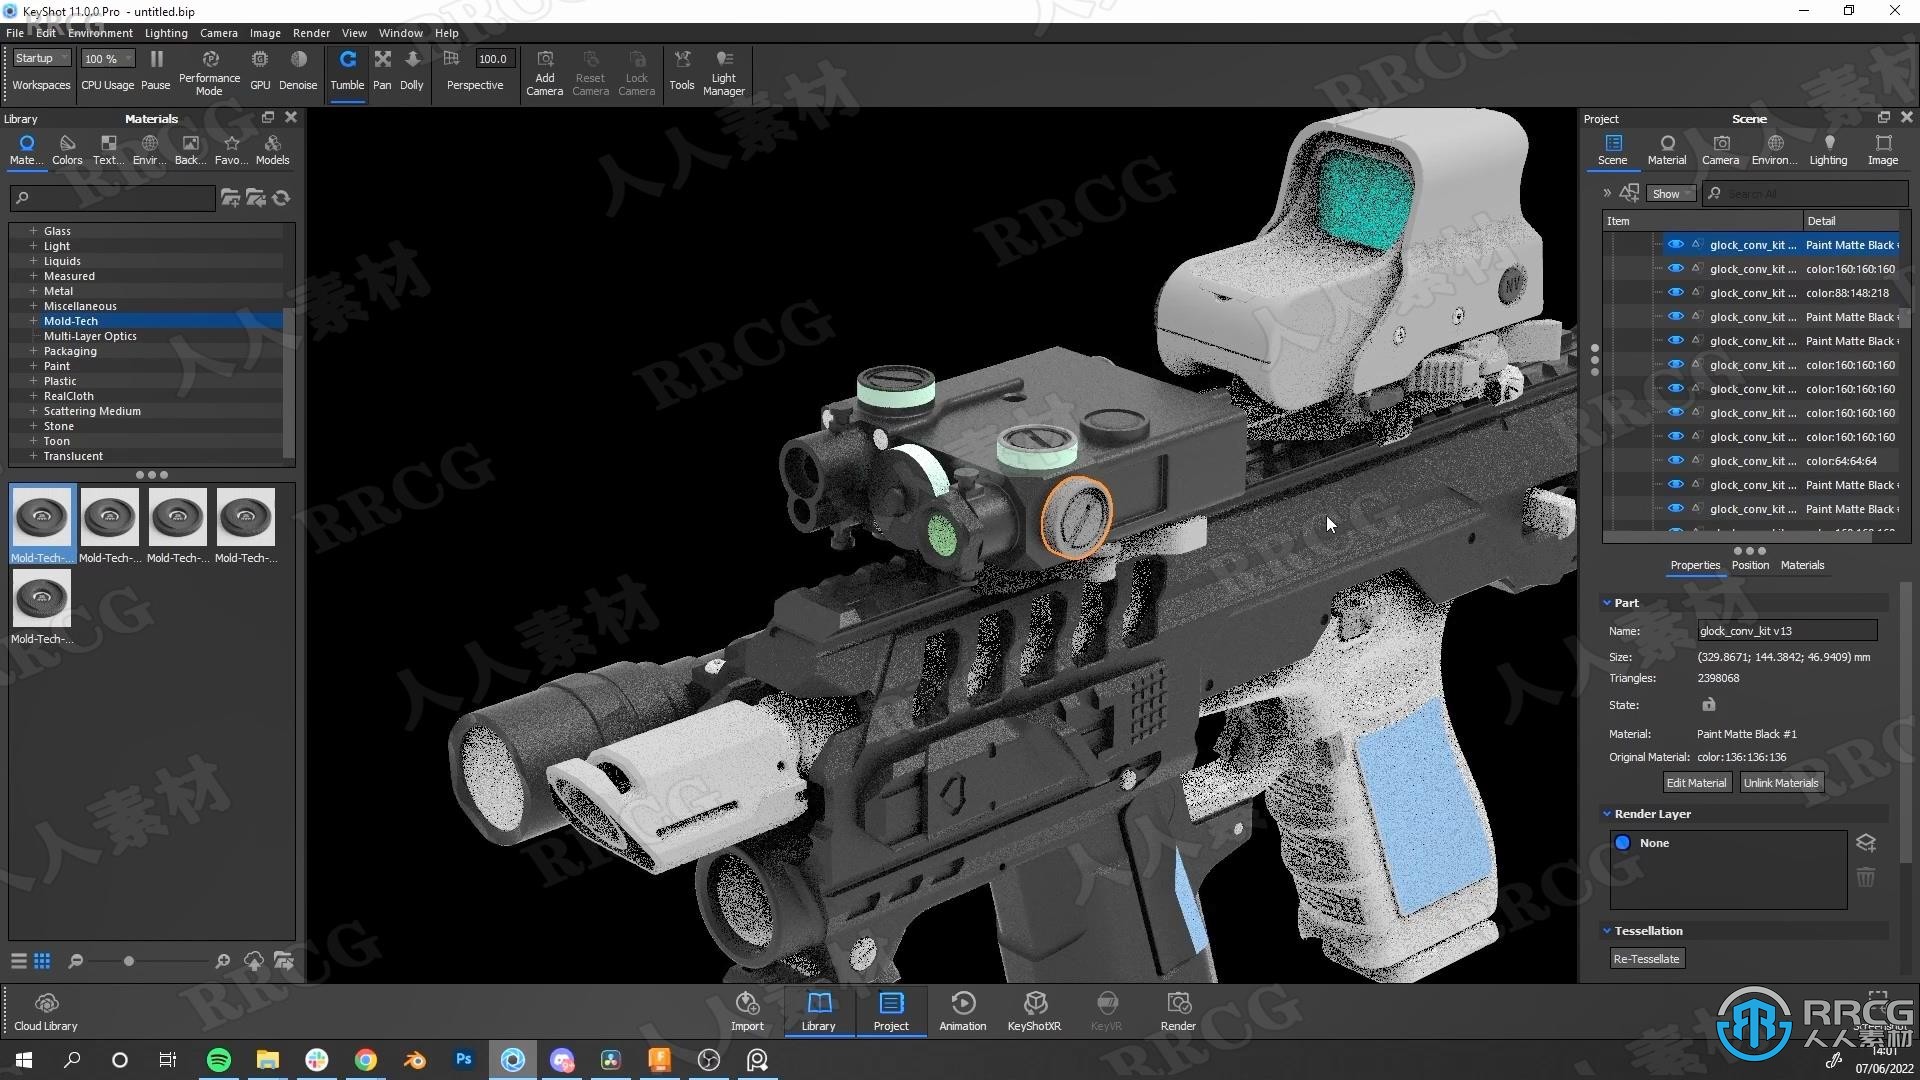The width and height of the screenshot is (1920, 1080).
Task: Select the first Mold-Tech material thumbnail
Action: pos(41,516)
